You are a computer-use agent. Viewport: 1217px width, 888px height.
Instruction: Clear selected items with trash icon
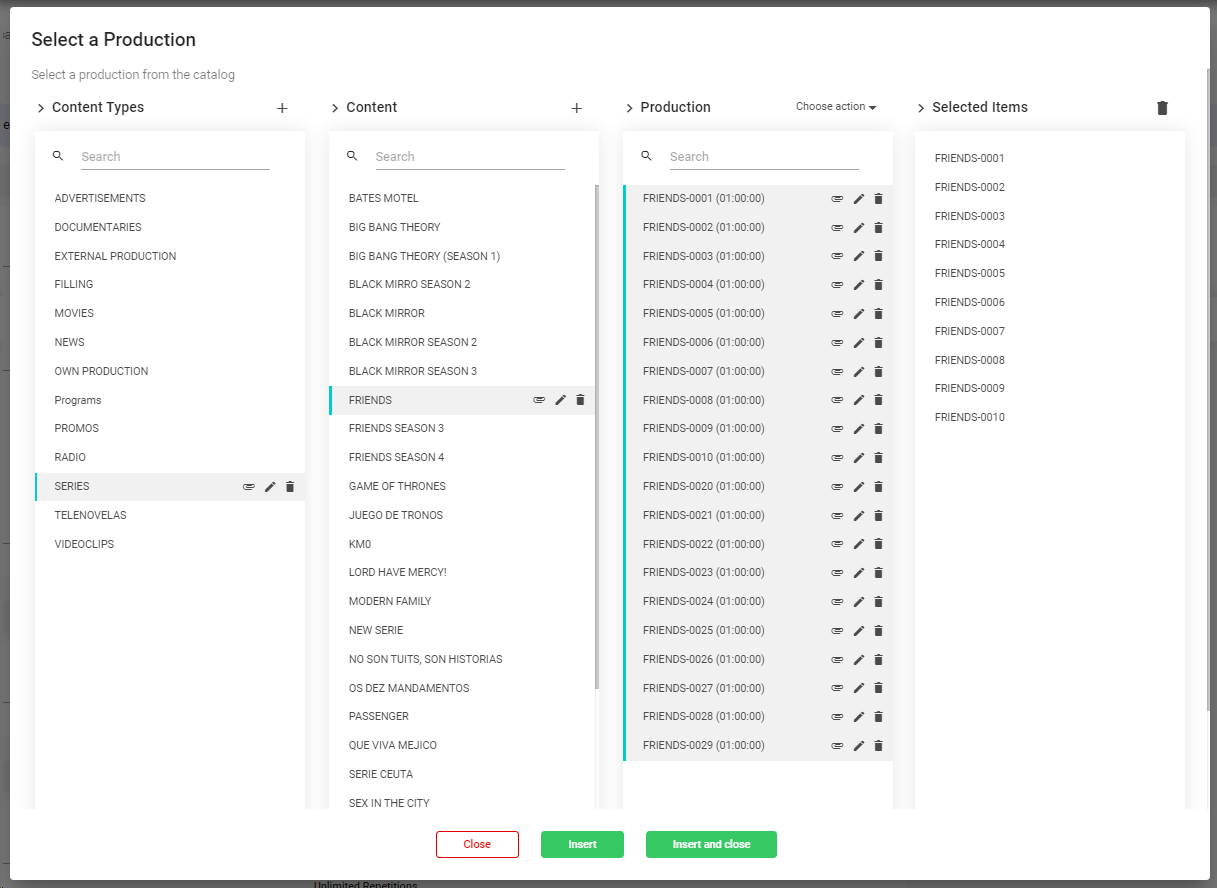1162,108
